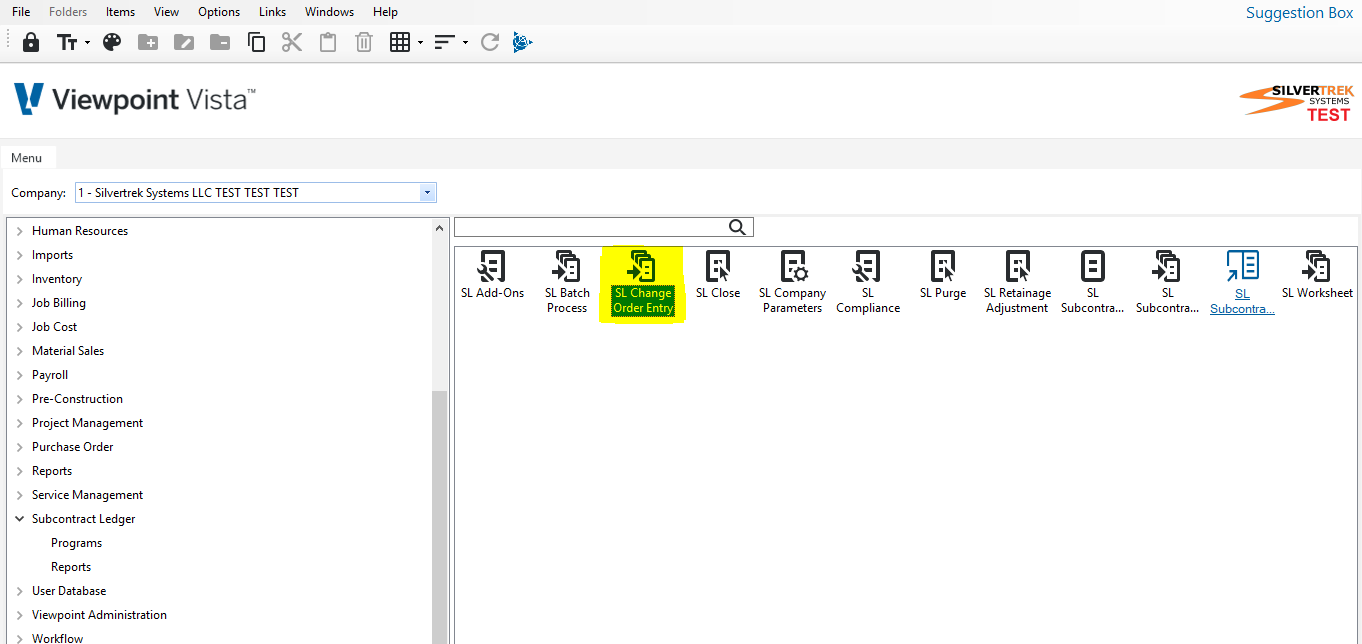Click the sort lines toolbar icon
Image resolution: width=1362 pixels, height=644 pixels.
tap(445, 42)
